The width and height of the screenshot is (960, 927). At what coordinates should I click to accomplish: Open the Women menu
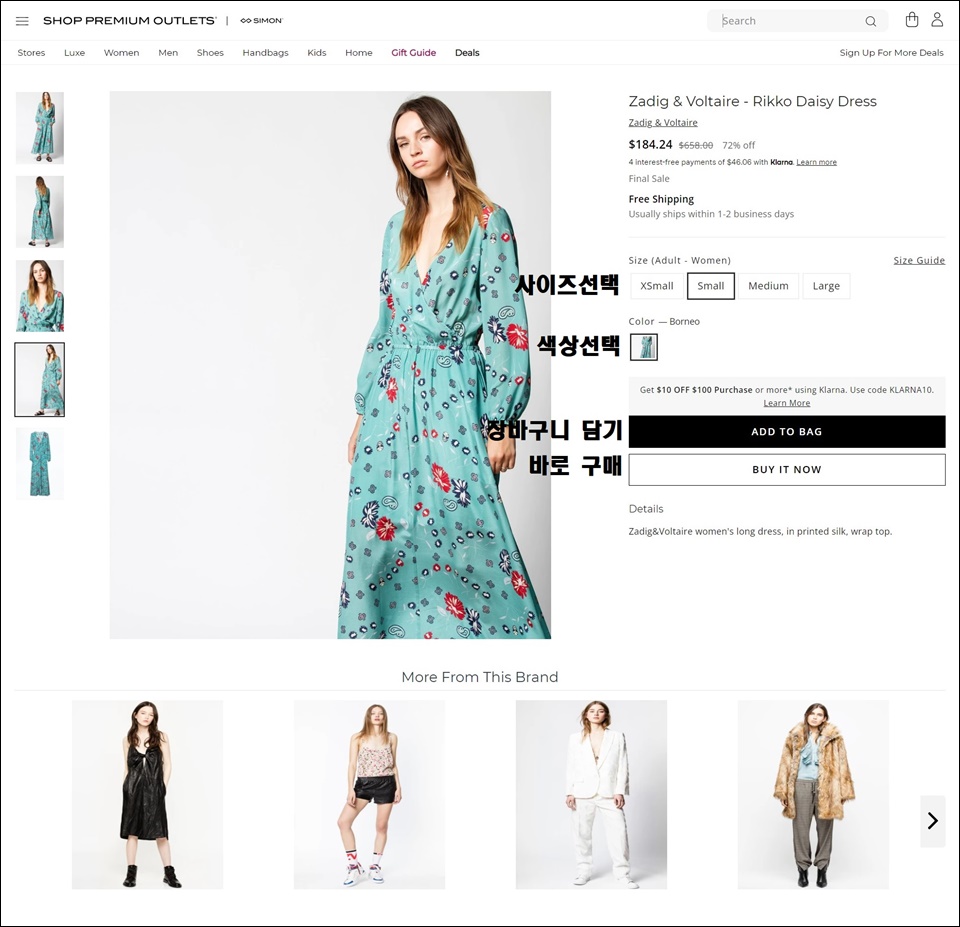(121, 53)
